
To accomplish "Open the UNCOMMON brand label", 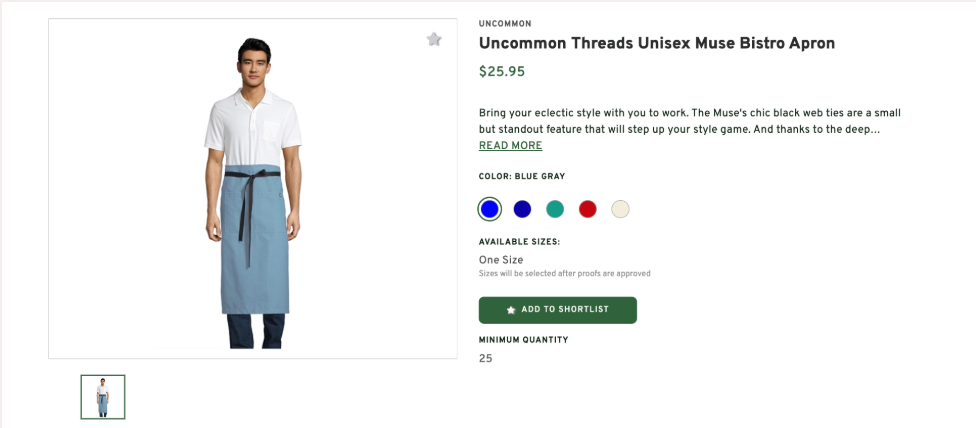I will point(505,24).
